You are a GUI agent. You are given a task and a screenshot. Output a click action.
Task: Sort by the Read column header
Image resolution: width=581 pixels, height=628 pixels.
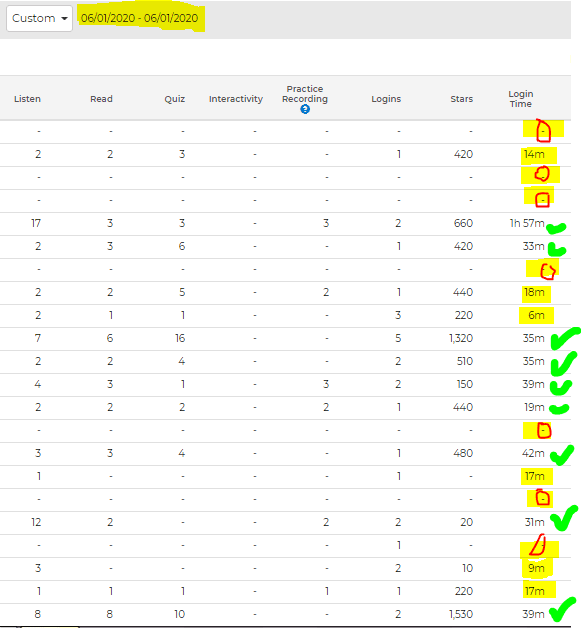coord(101,99)
